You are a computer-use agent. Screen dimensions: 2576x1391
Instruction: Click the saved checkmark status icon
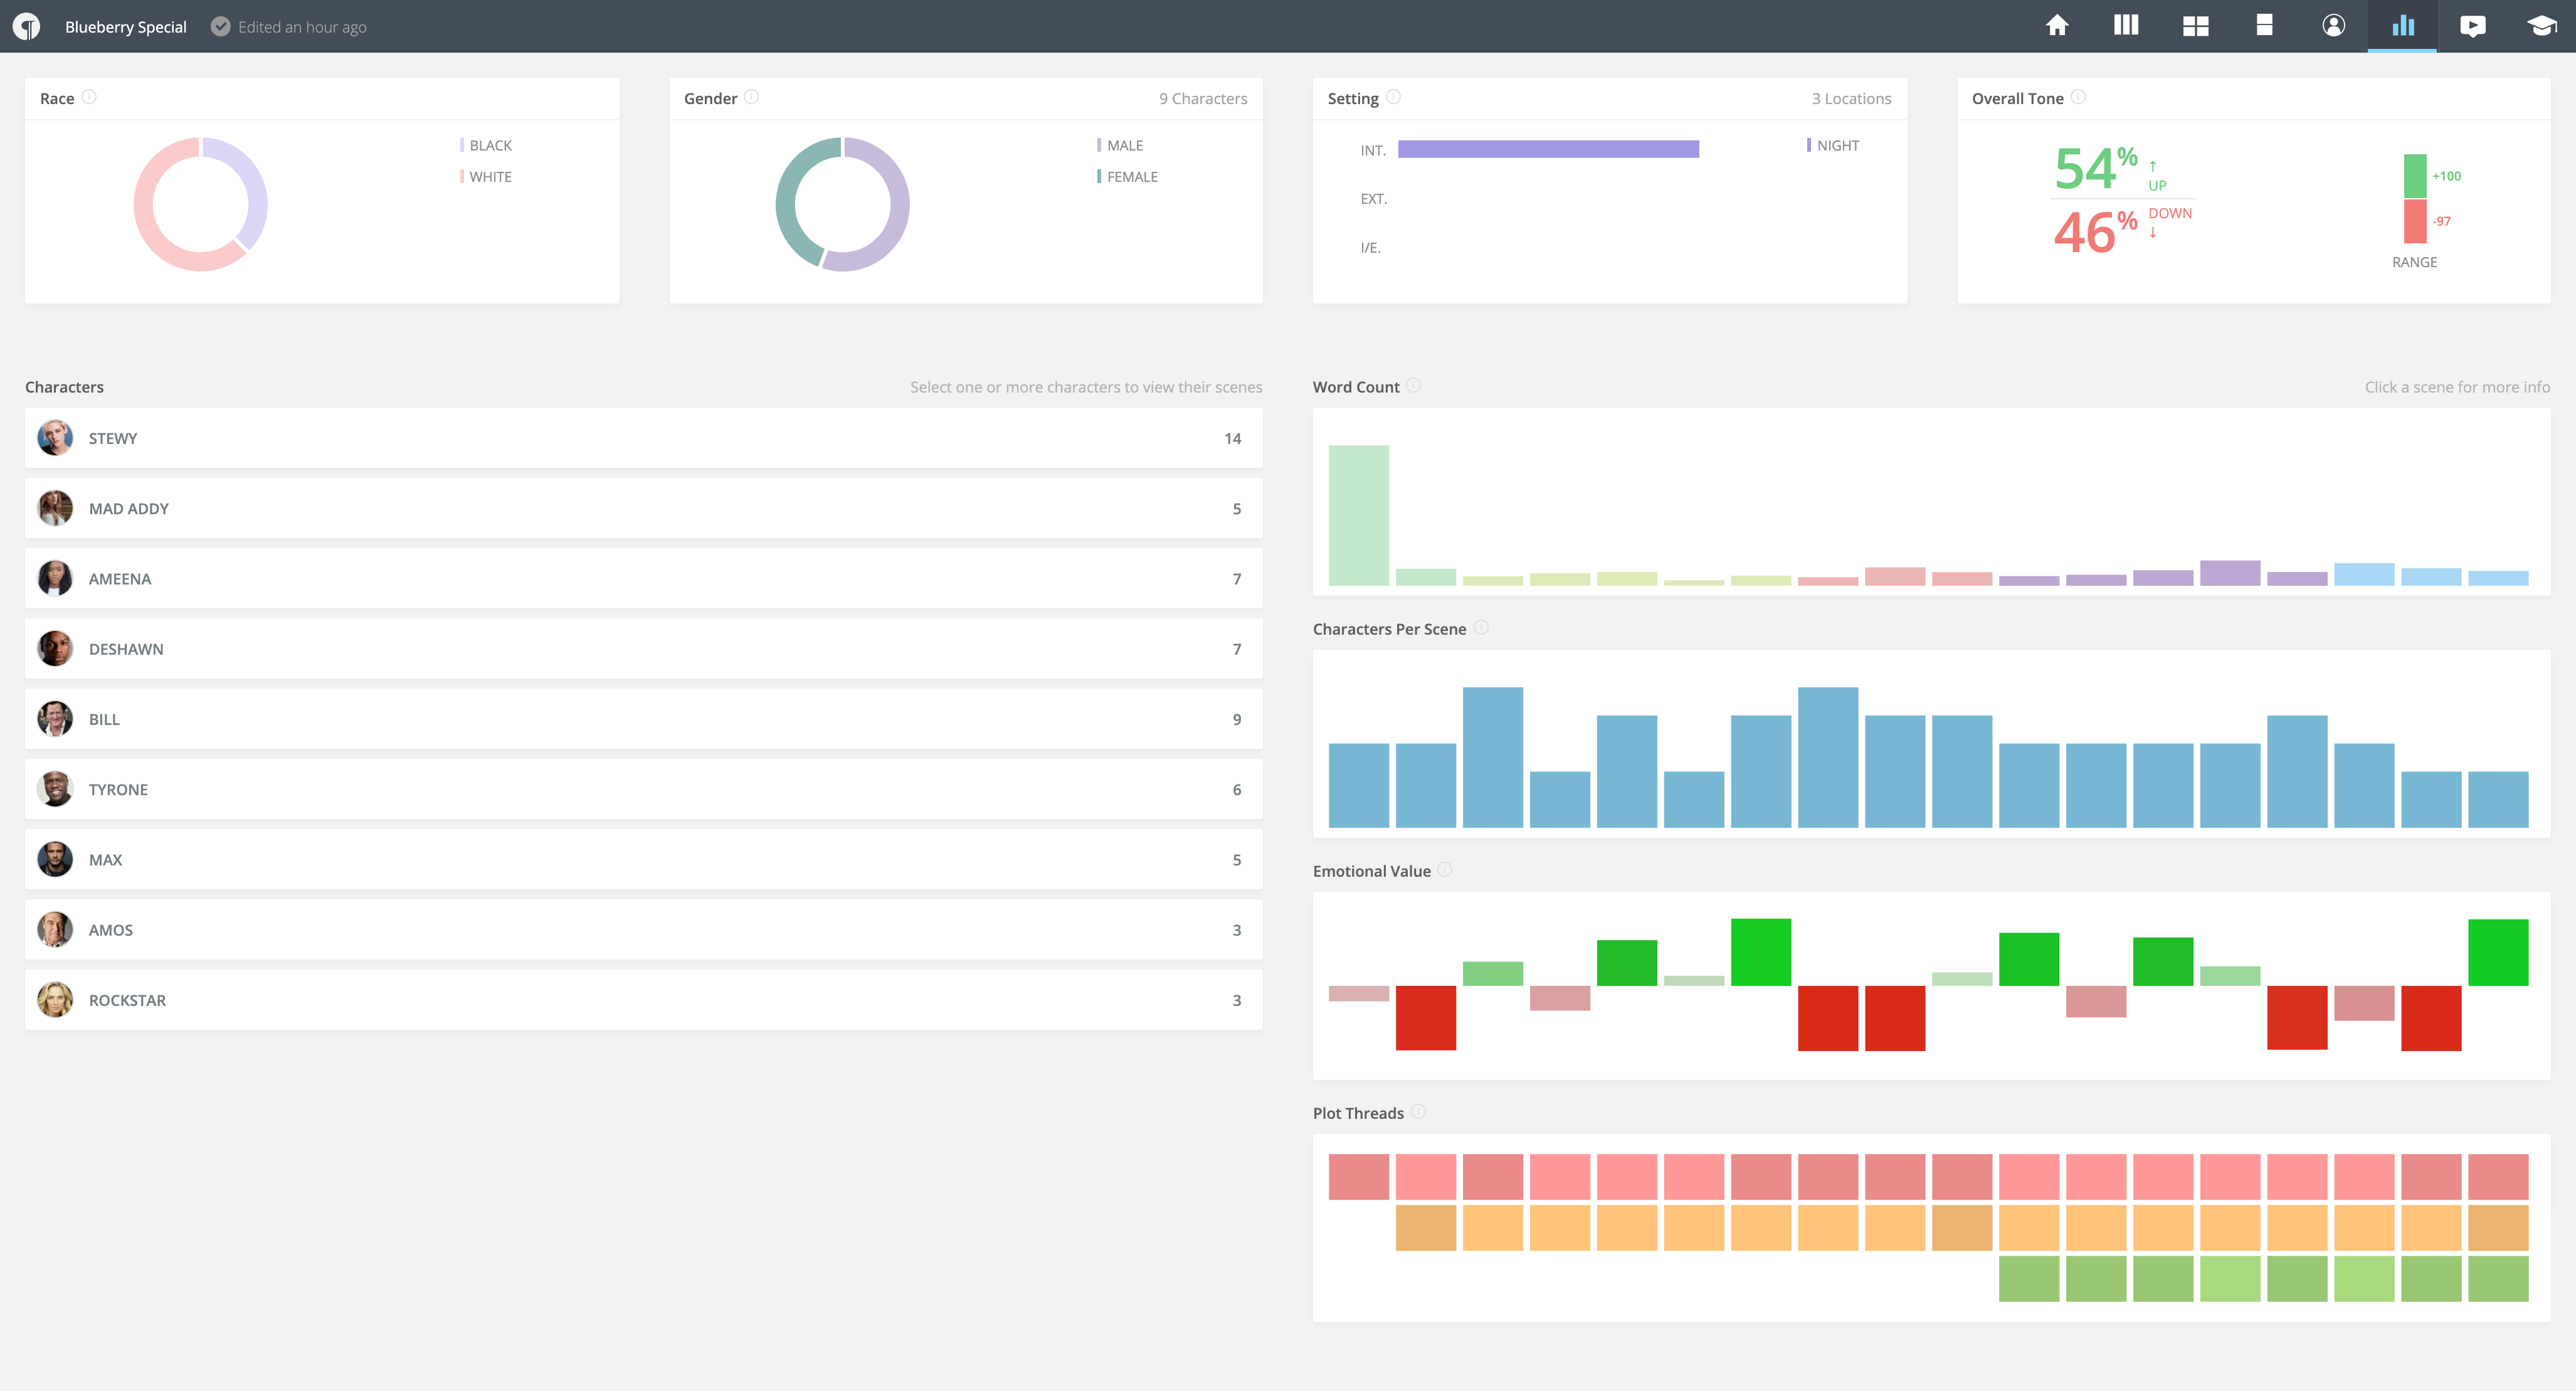(x=220, y=26)
